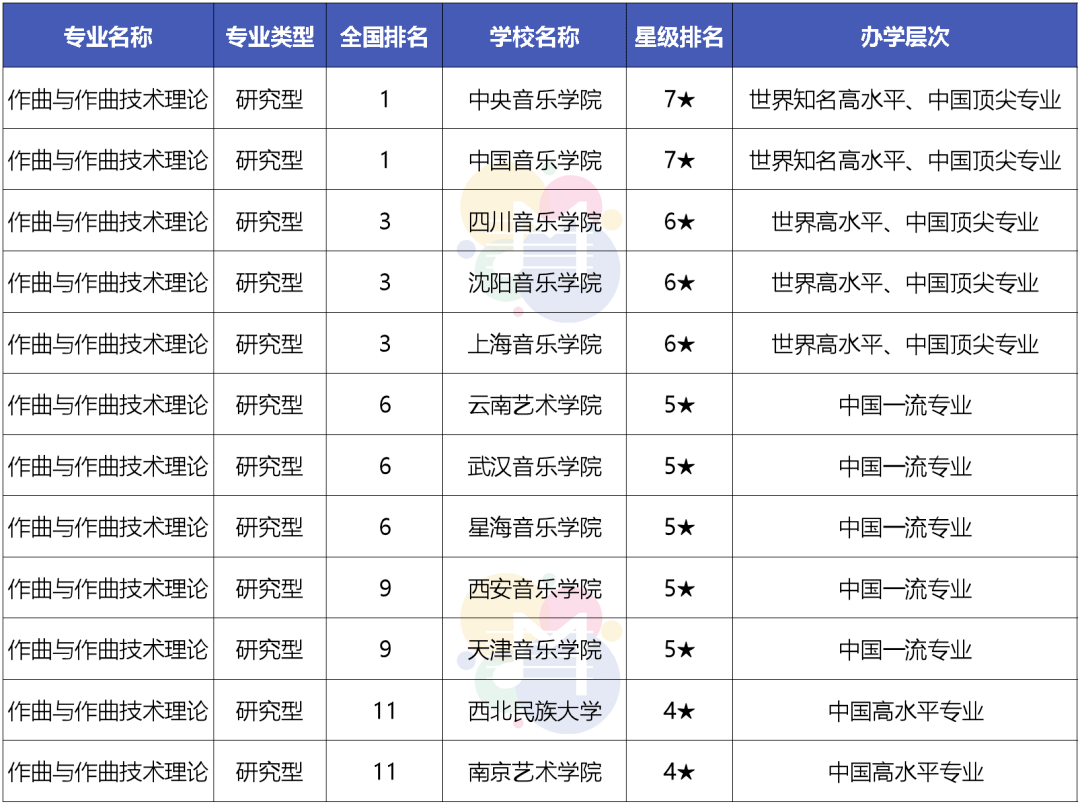Select the 西安音乐学院 cell
This screenshot has height=806, width=1080.
(535, 588)
